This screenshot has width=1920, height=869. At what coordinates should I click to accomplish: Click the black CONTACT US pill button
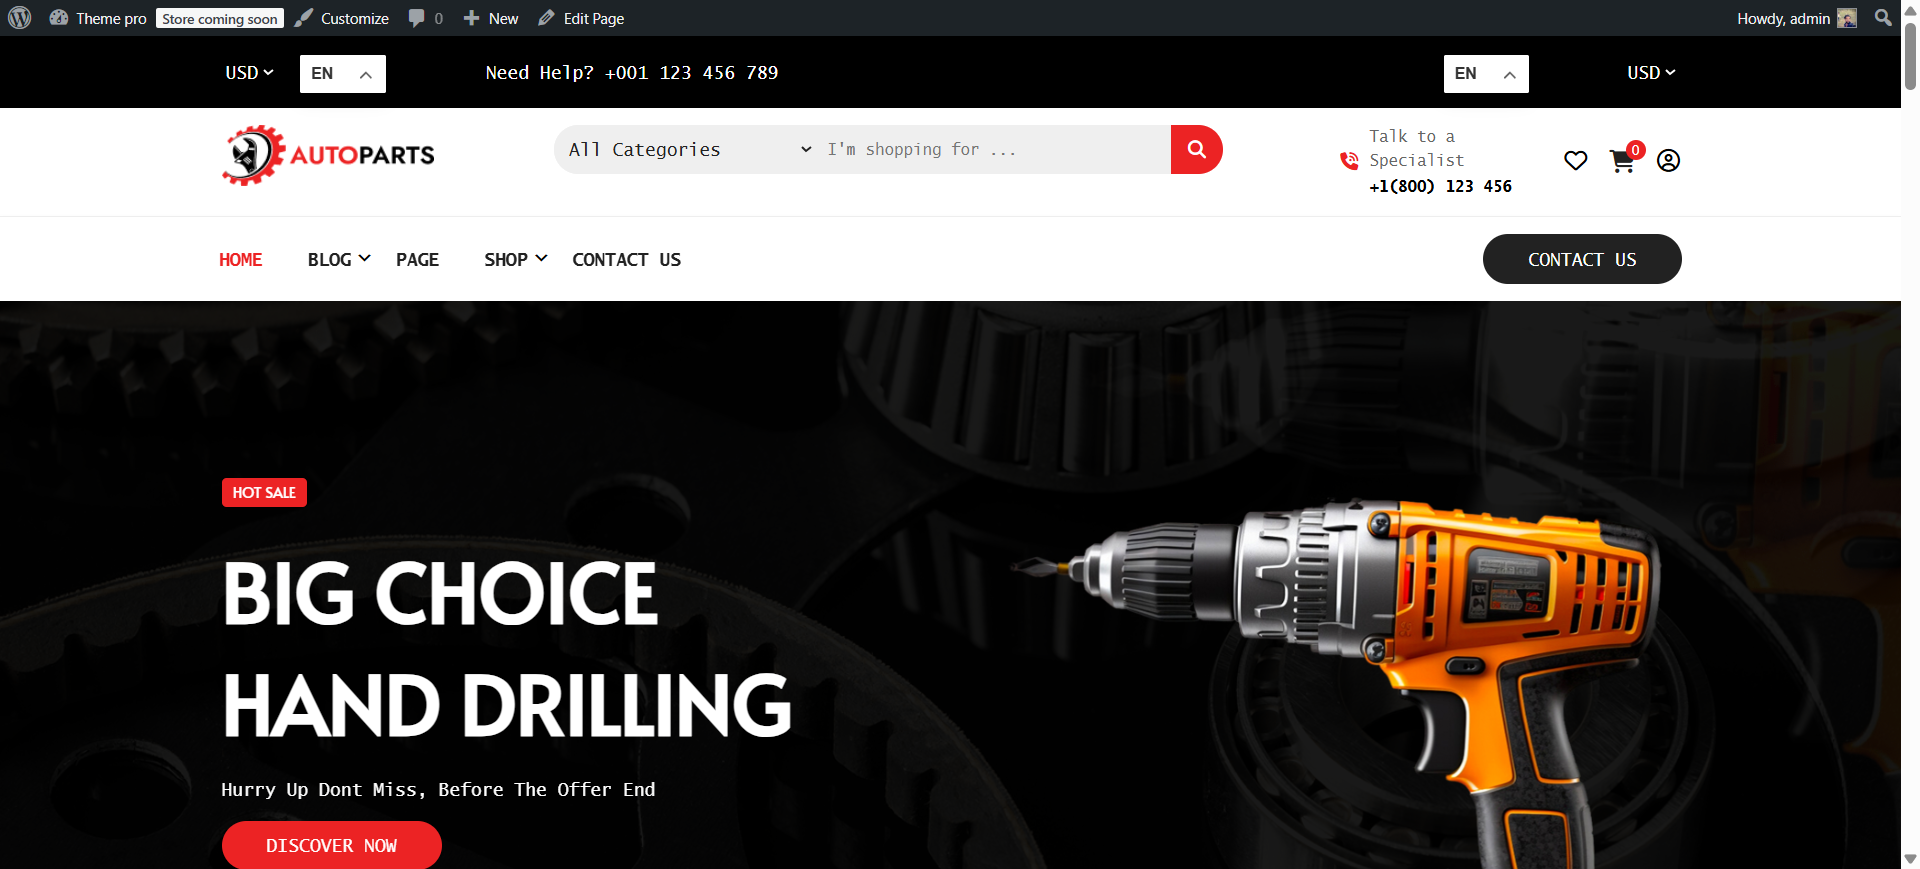(x=1582, y=259)
